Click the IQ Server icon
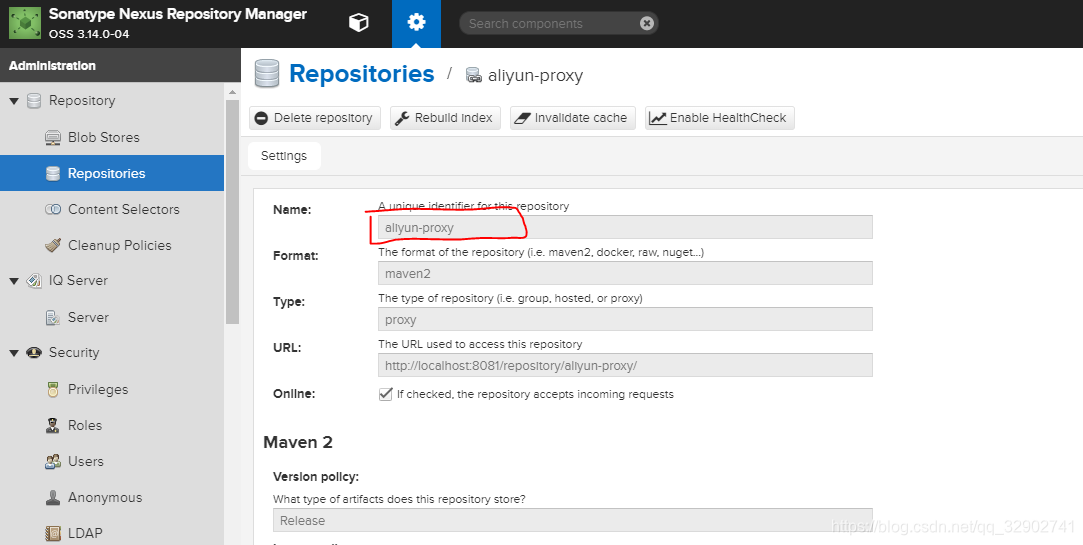The image size is (1083, 545). pyautogui.click(x=34, y=280)
